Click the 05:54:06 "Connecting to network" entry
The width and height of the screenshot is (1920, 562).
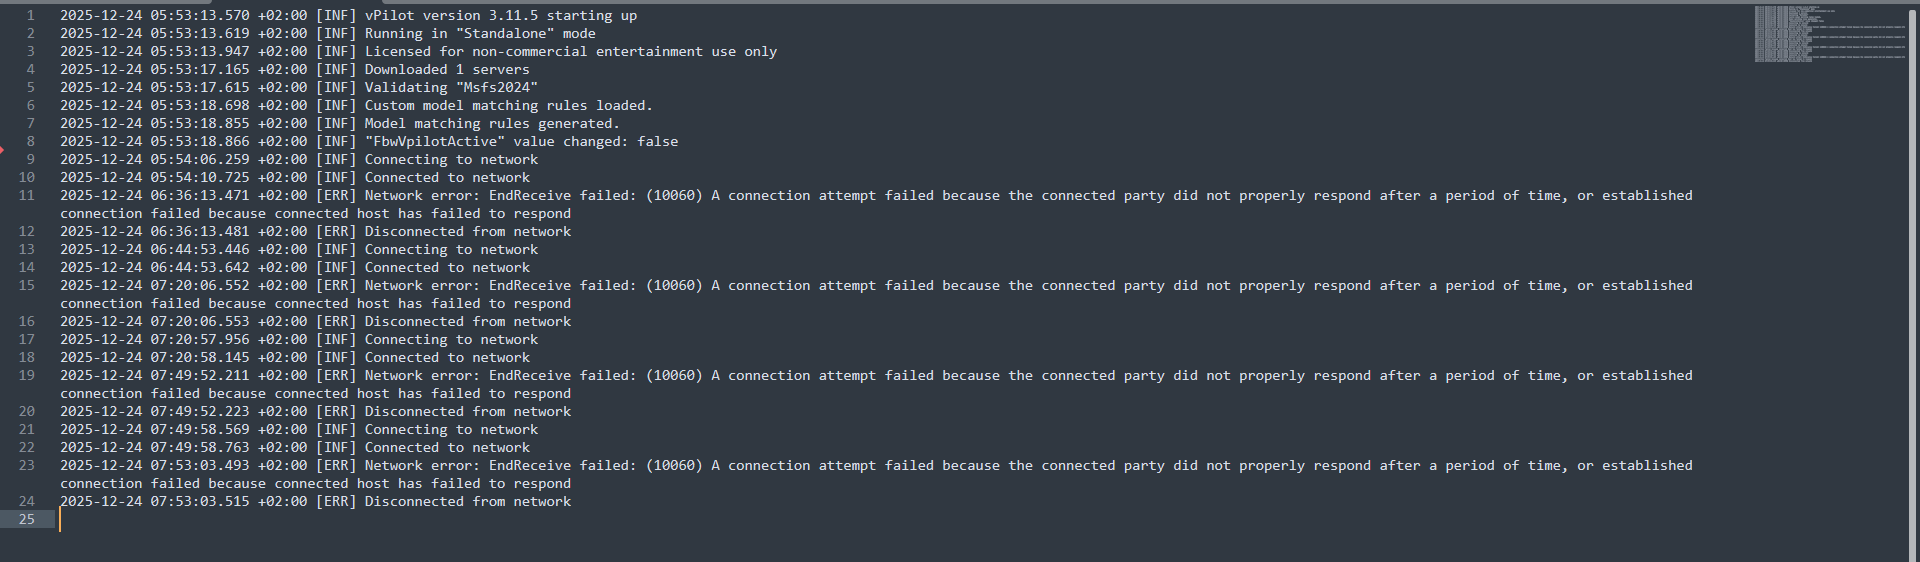click(451, 160)
